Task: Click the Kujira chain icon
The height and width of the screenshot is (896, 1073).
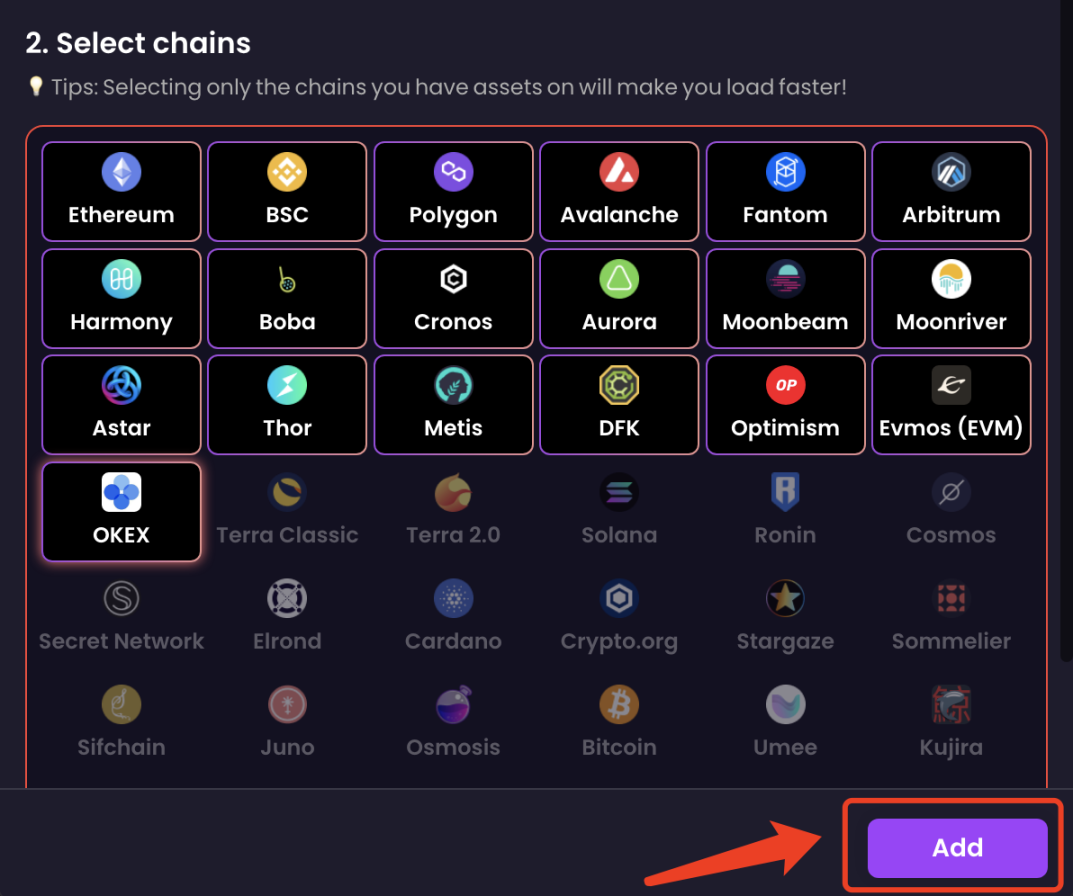Action: [x=951, y=705]
